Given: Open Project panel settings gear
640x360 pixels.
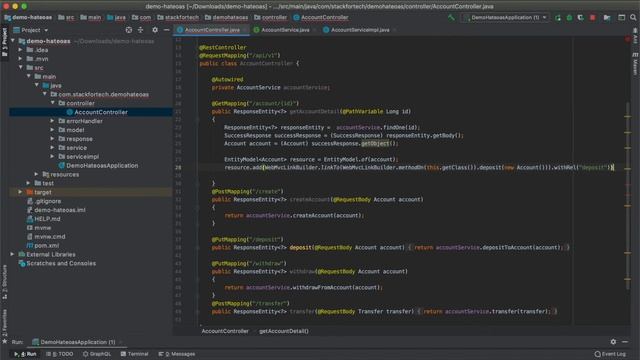Looking at the screenshot, I should click(155, 30).
